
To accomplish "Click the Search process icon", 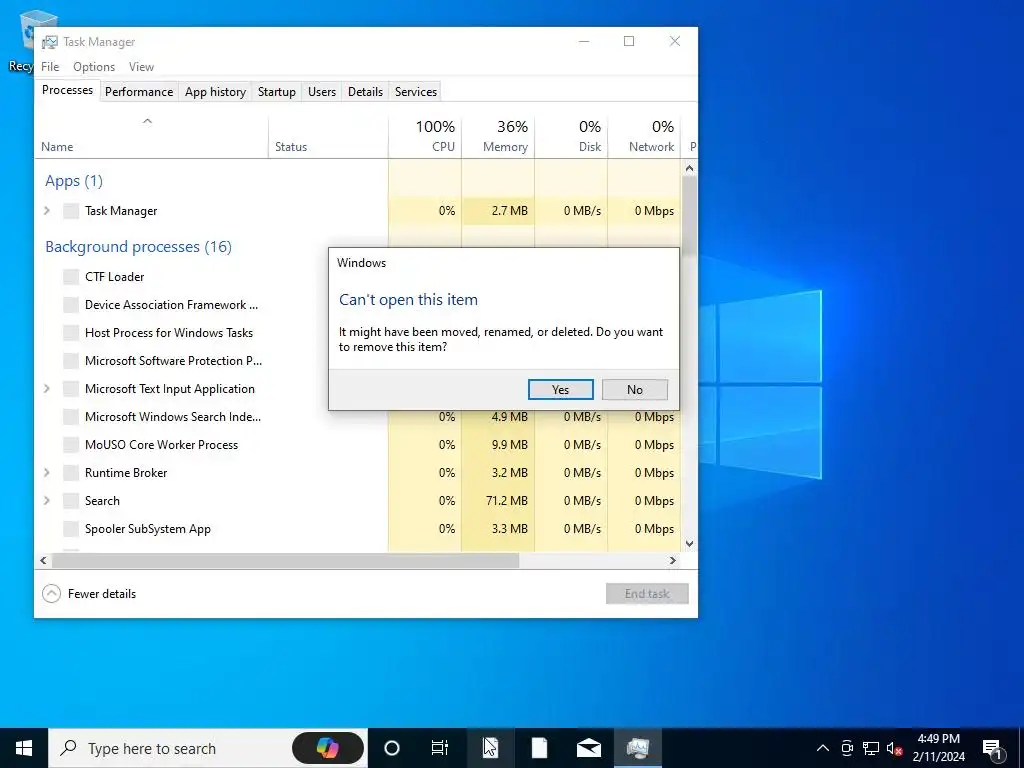I will tap(71, 502).
